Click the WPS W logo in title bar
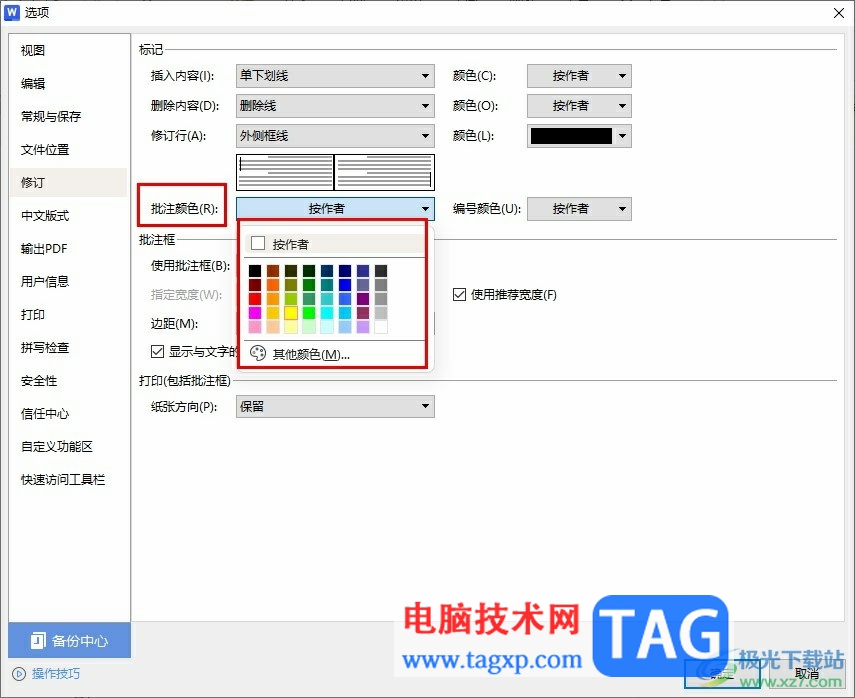The height and width of the screenshot is (698, 855). click(11, 12)
